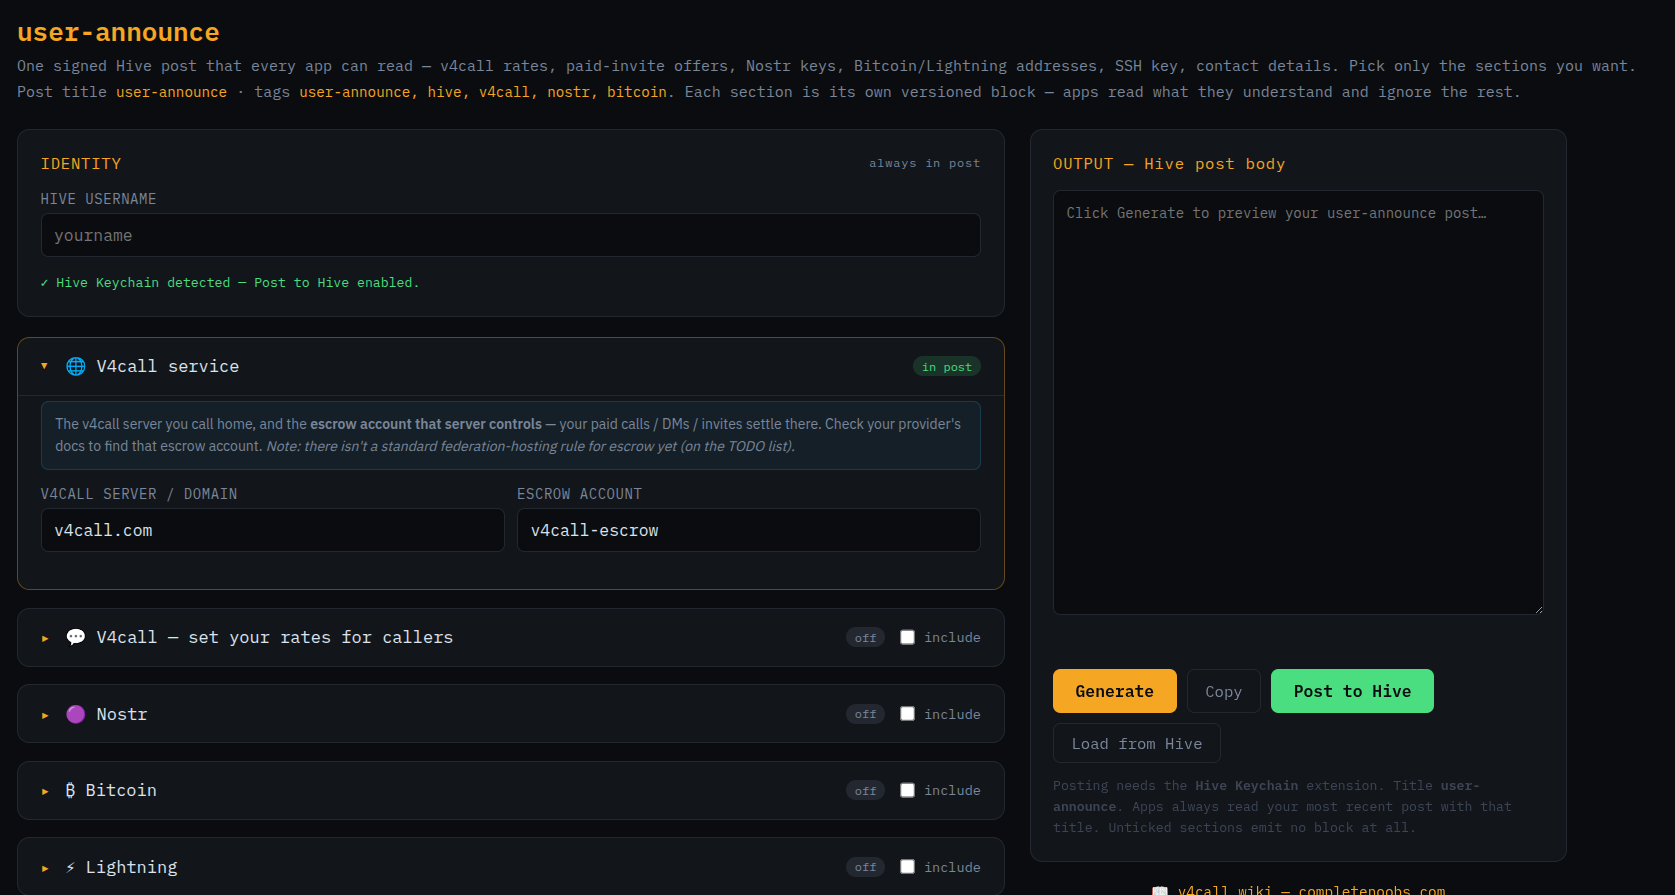Image resolution: width=1675 pixels, height=895 pixels.
Task: Collapse the V4call service section arrow
Action: tap(44, 366)
